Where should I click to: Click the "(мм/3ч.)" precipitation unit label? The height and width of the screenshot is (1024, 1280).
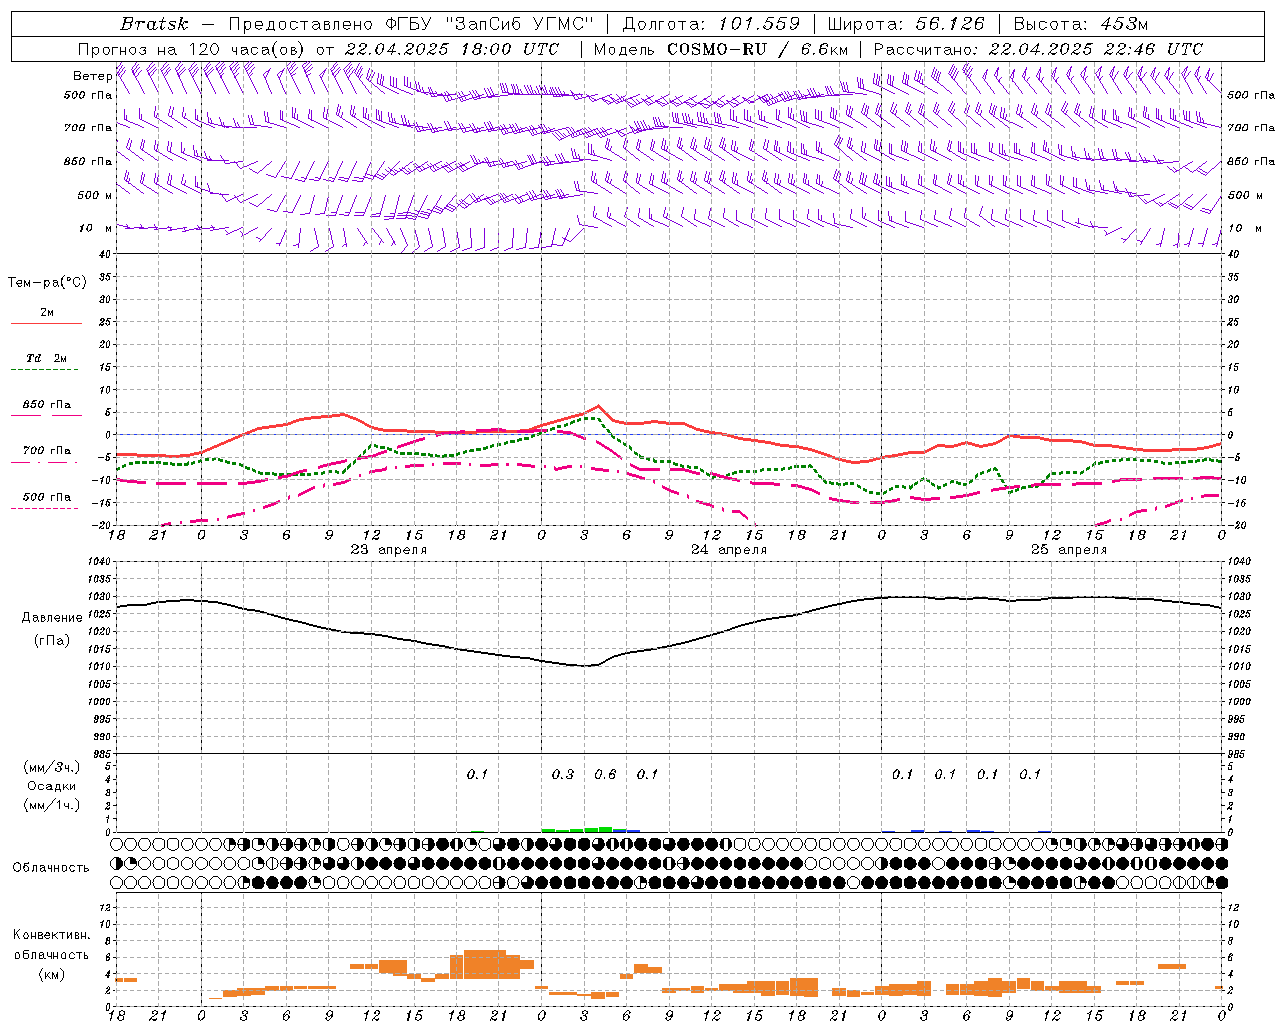(51, 768)
